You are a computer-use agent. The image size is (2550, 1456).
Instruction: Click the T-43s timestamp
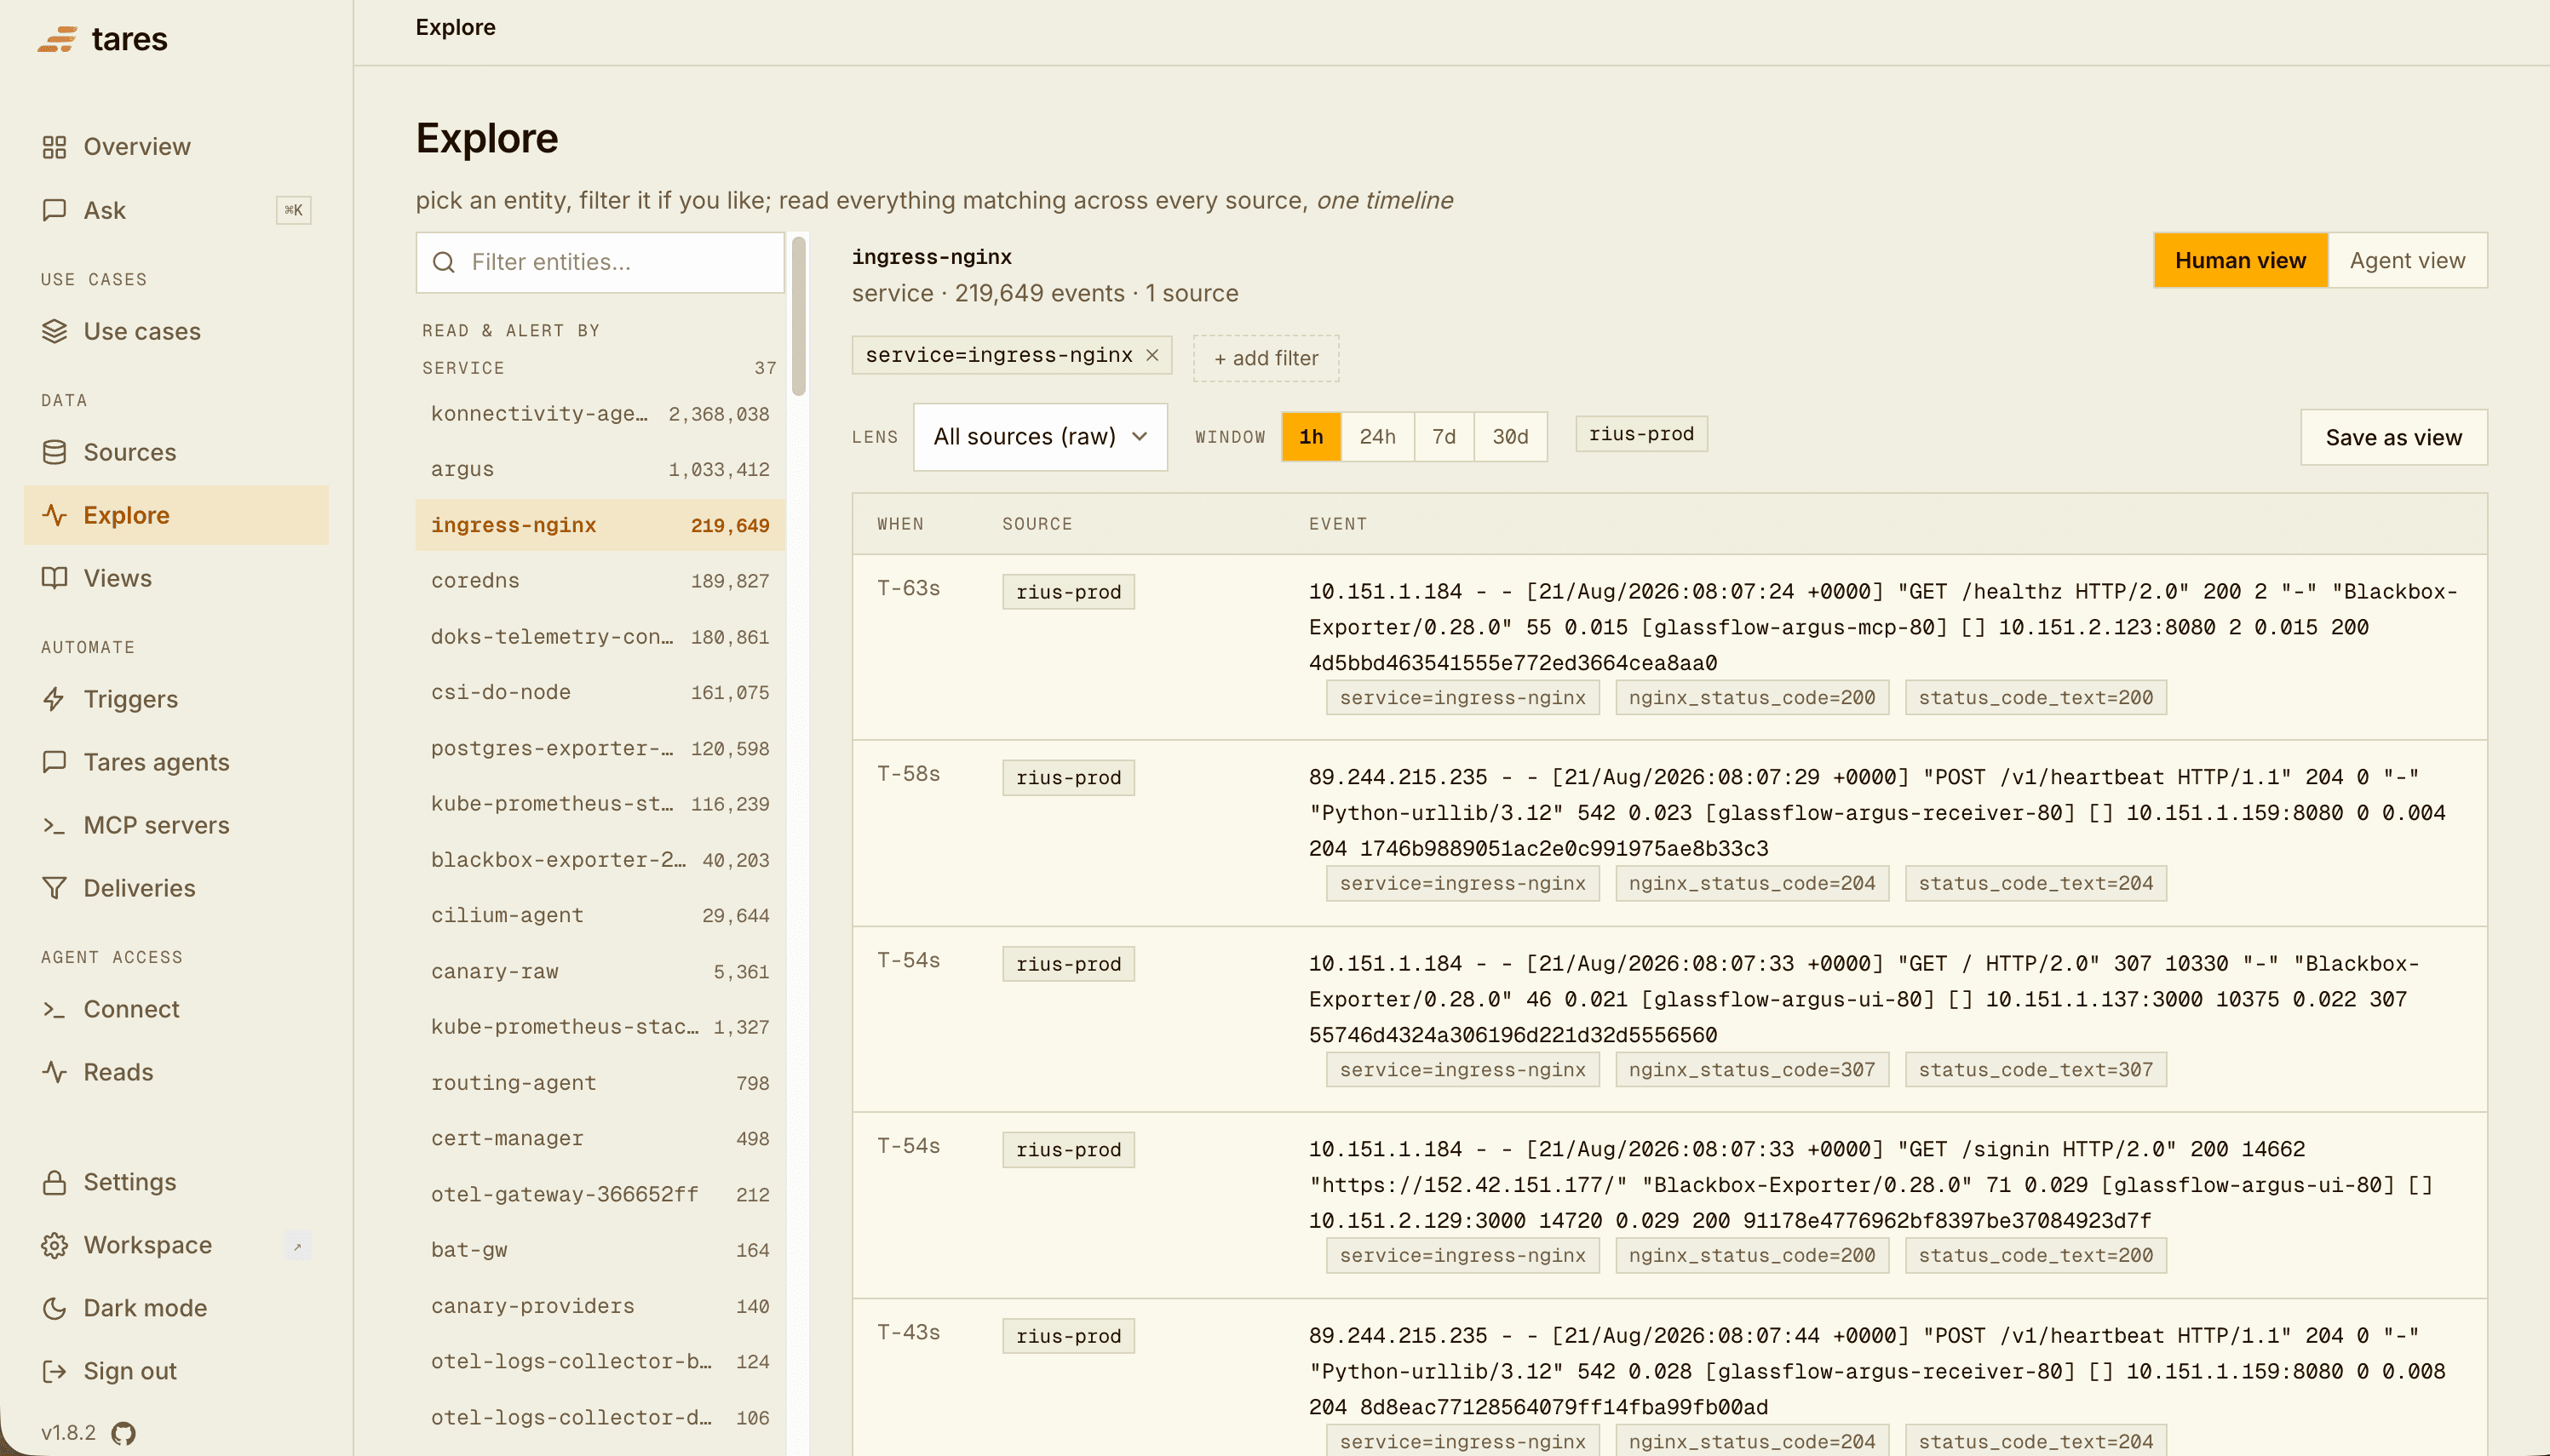coord(908,1332)
